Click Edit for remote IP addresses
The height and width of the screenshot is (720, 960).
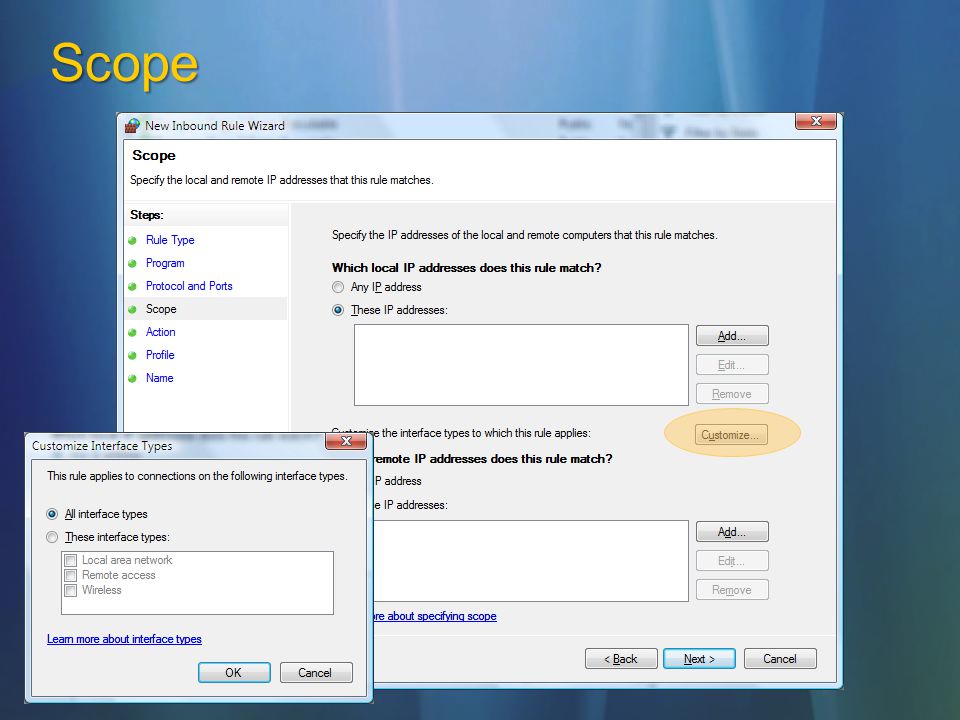click(x=732, y=561)
